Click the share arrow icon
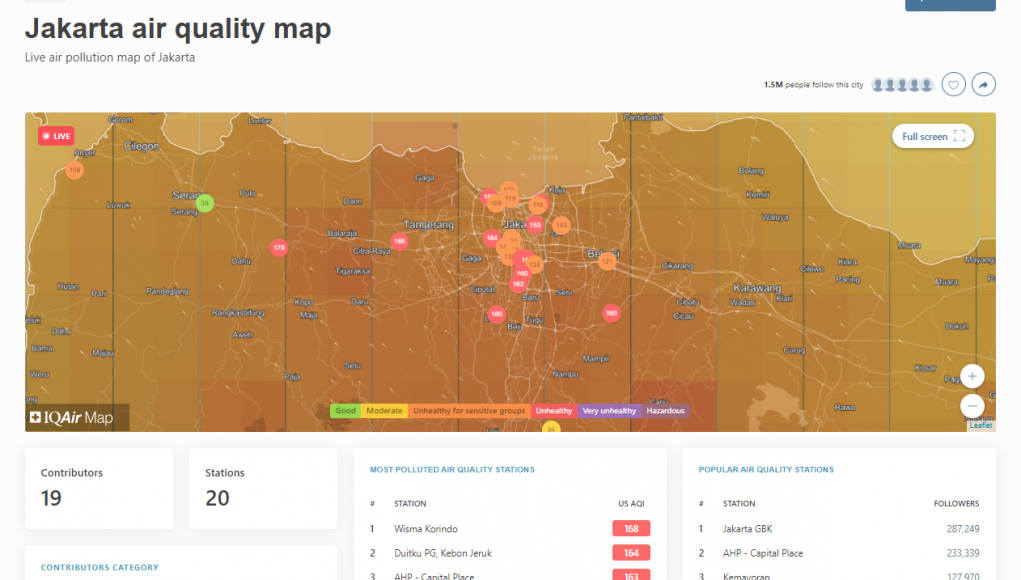 (984, 86)
